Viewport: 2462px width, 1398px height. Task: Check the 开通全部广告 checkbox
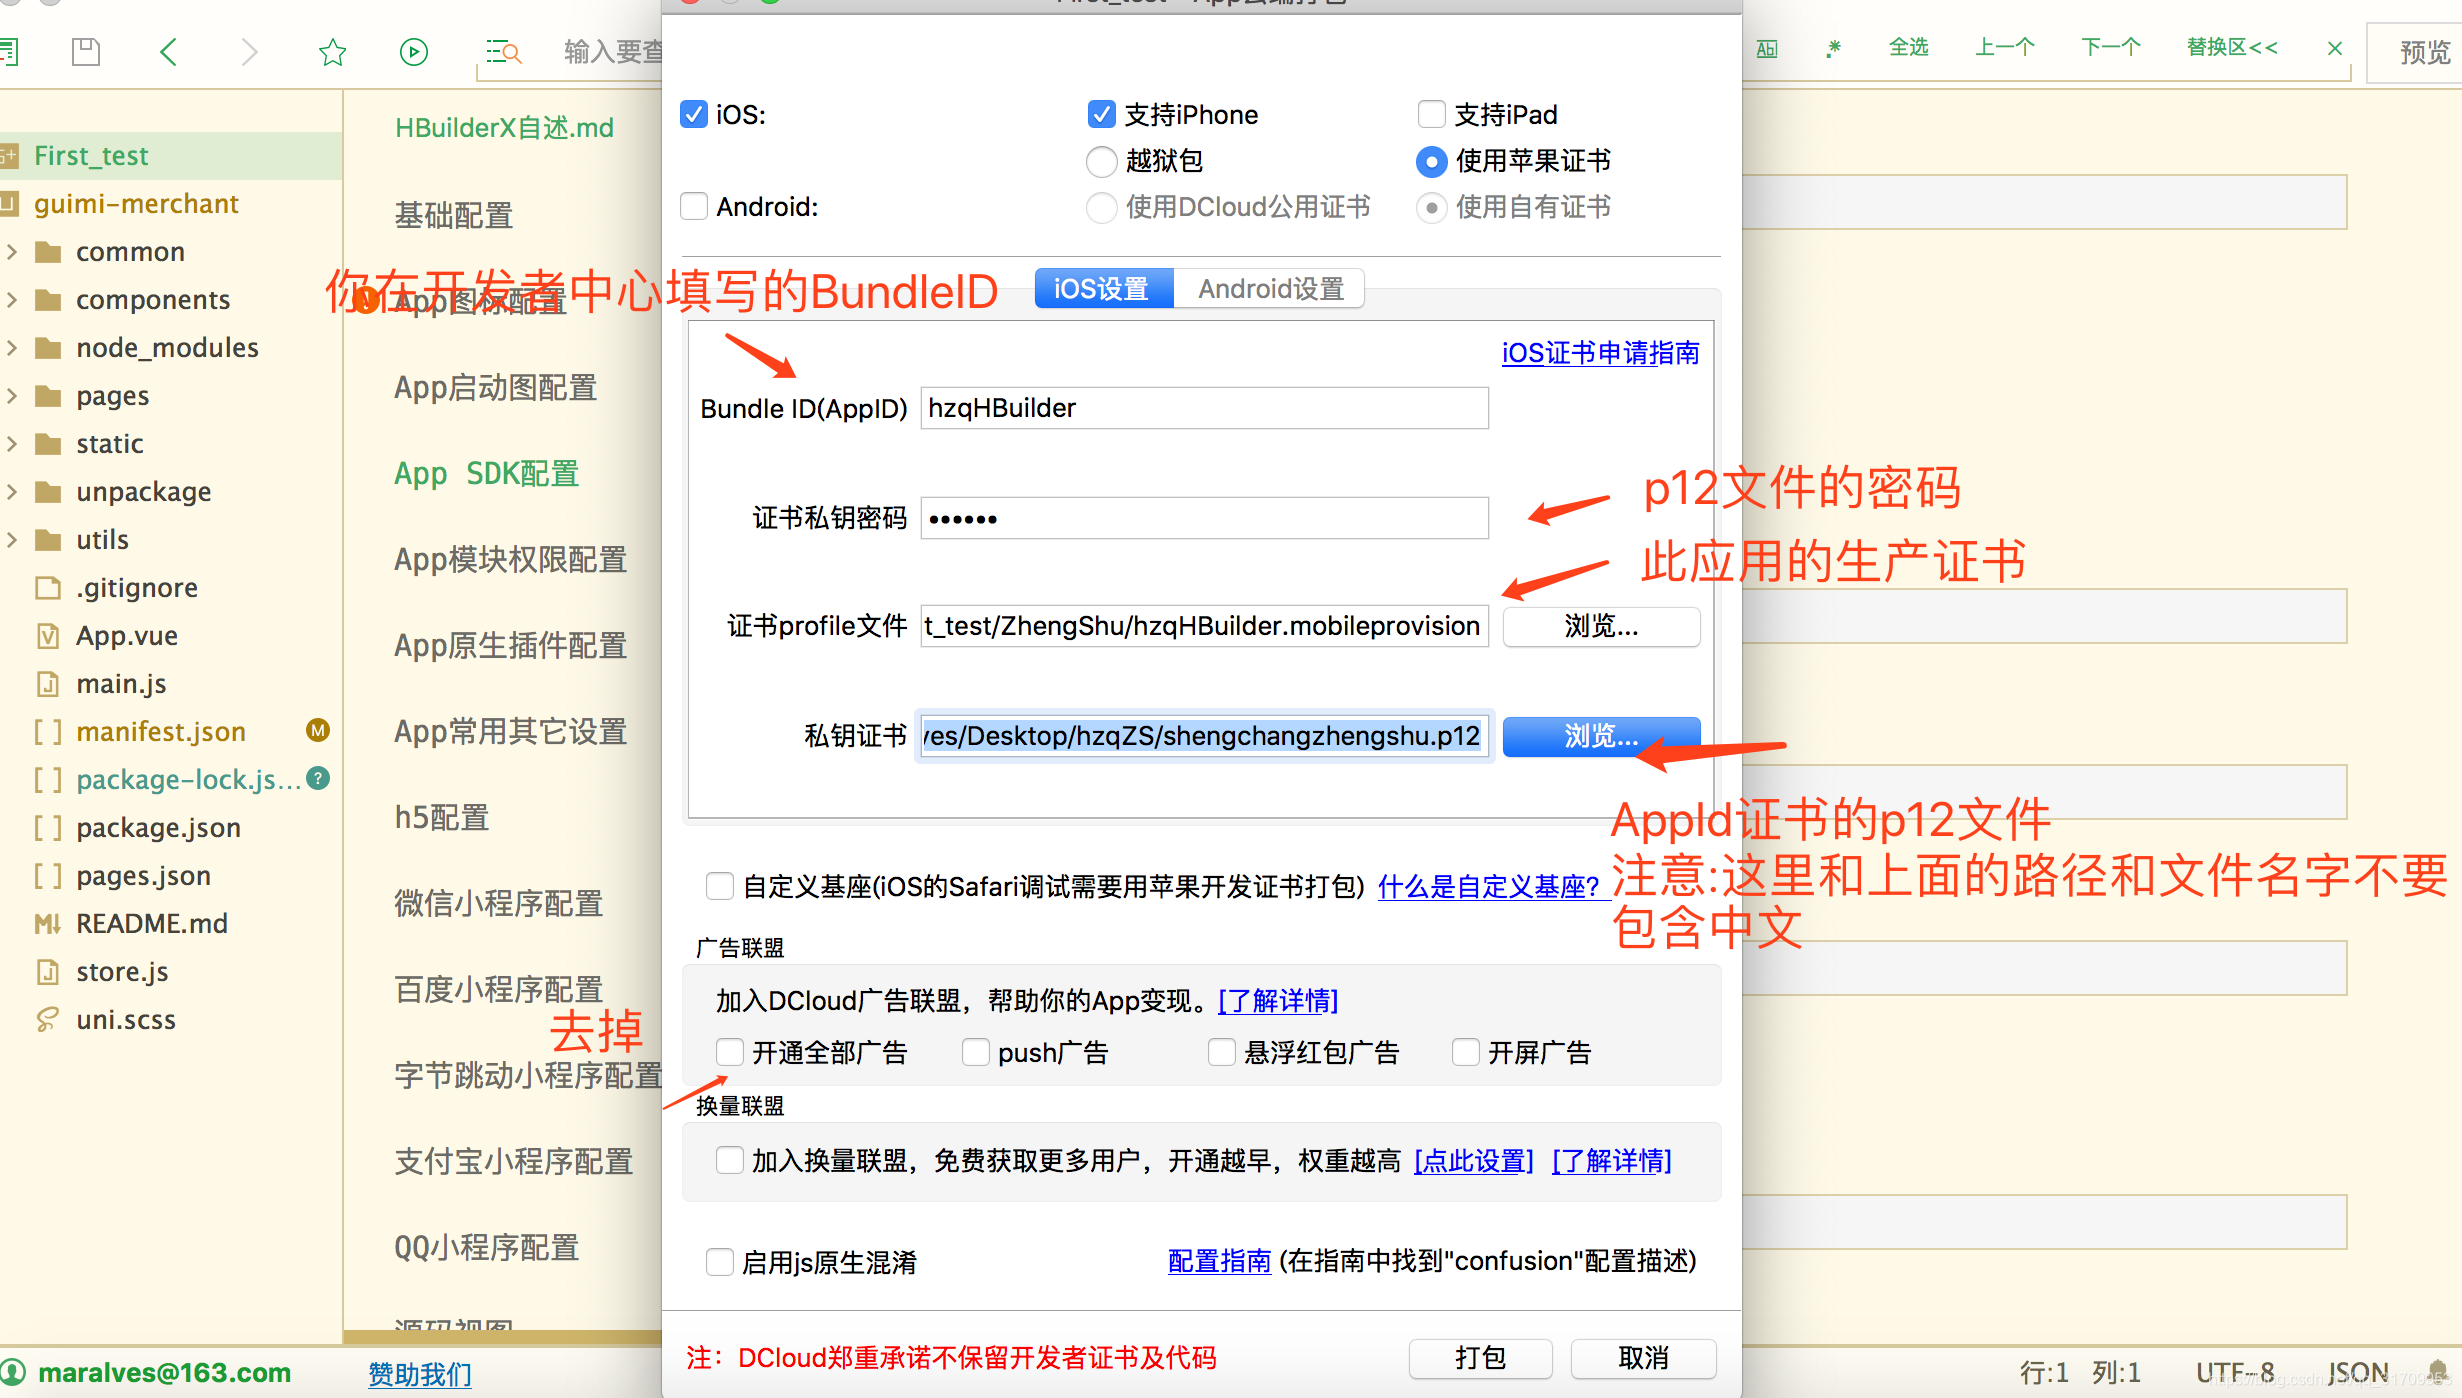(x=730, y=1052)
